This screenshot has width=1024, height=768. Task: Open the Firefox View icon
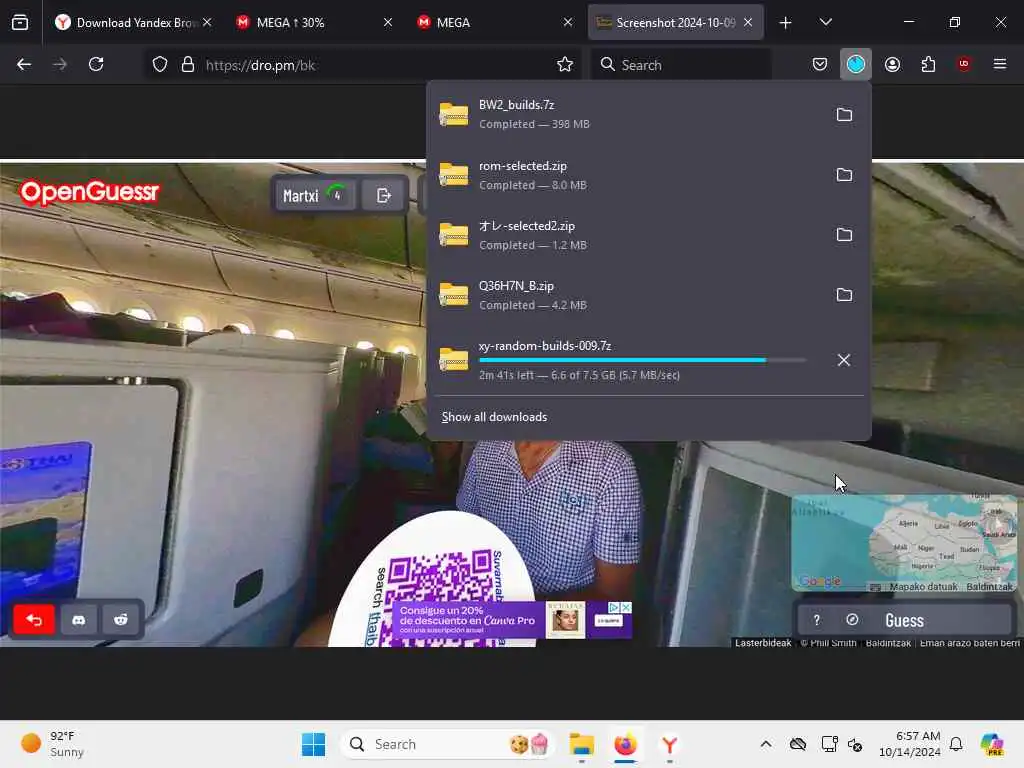(20, 23)
